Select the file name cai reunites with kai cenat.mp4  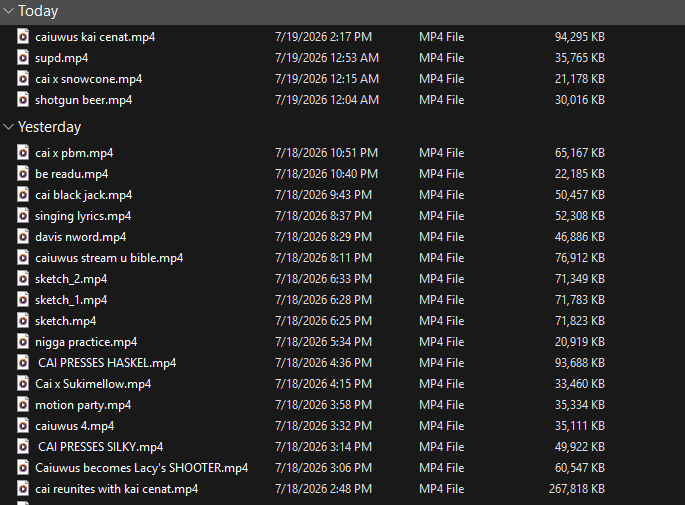(x=117, y=489)
